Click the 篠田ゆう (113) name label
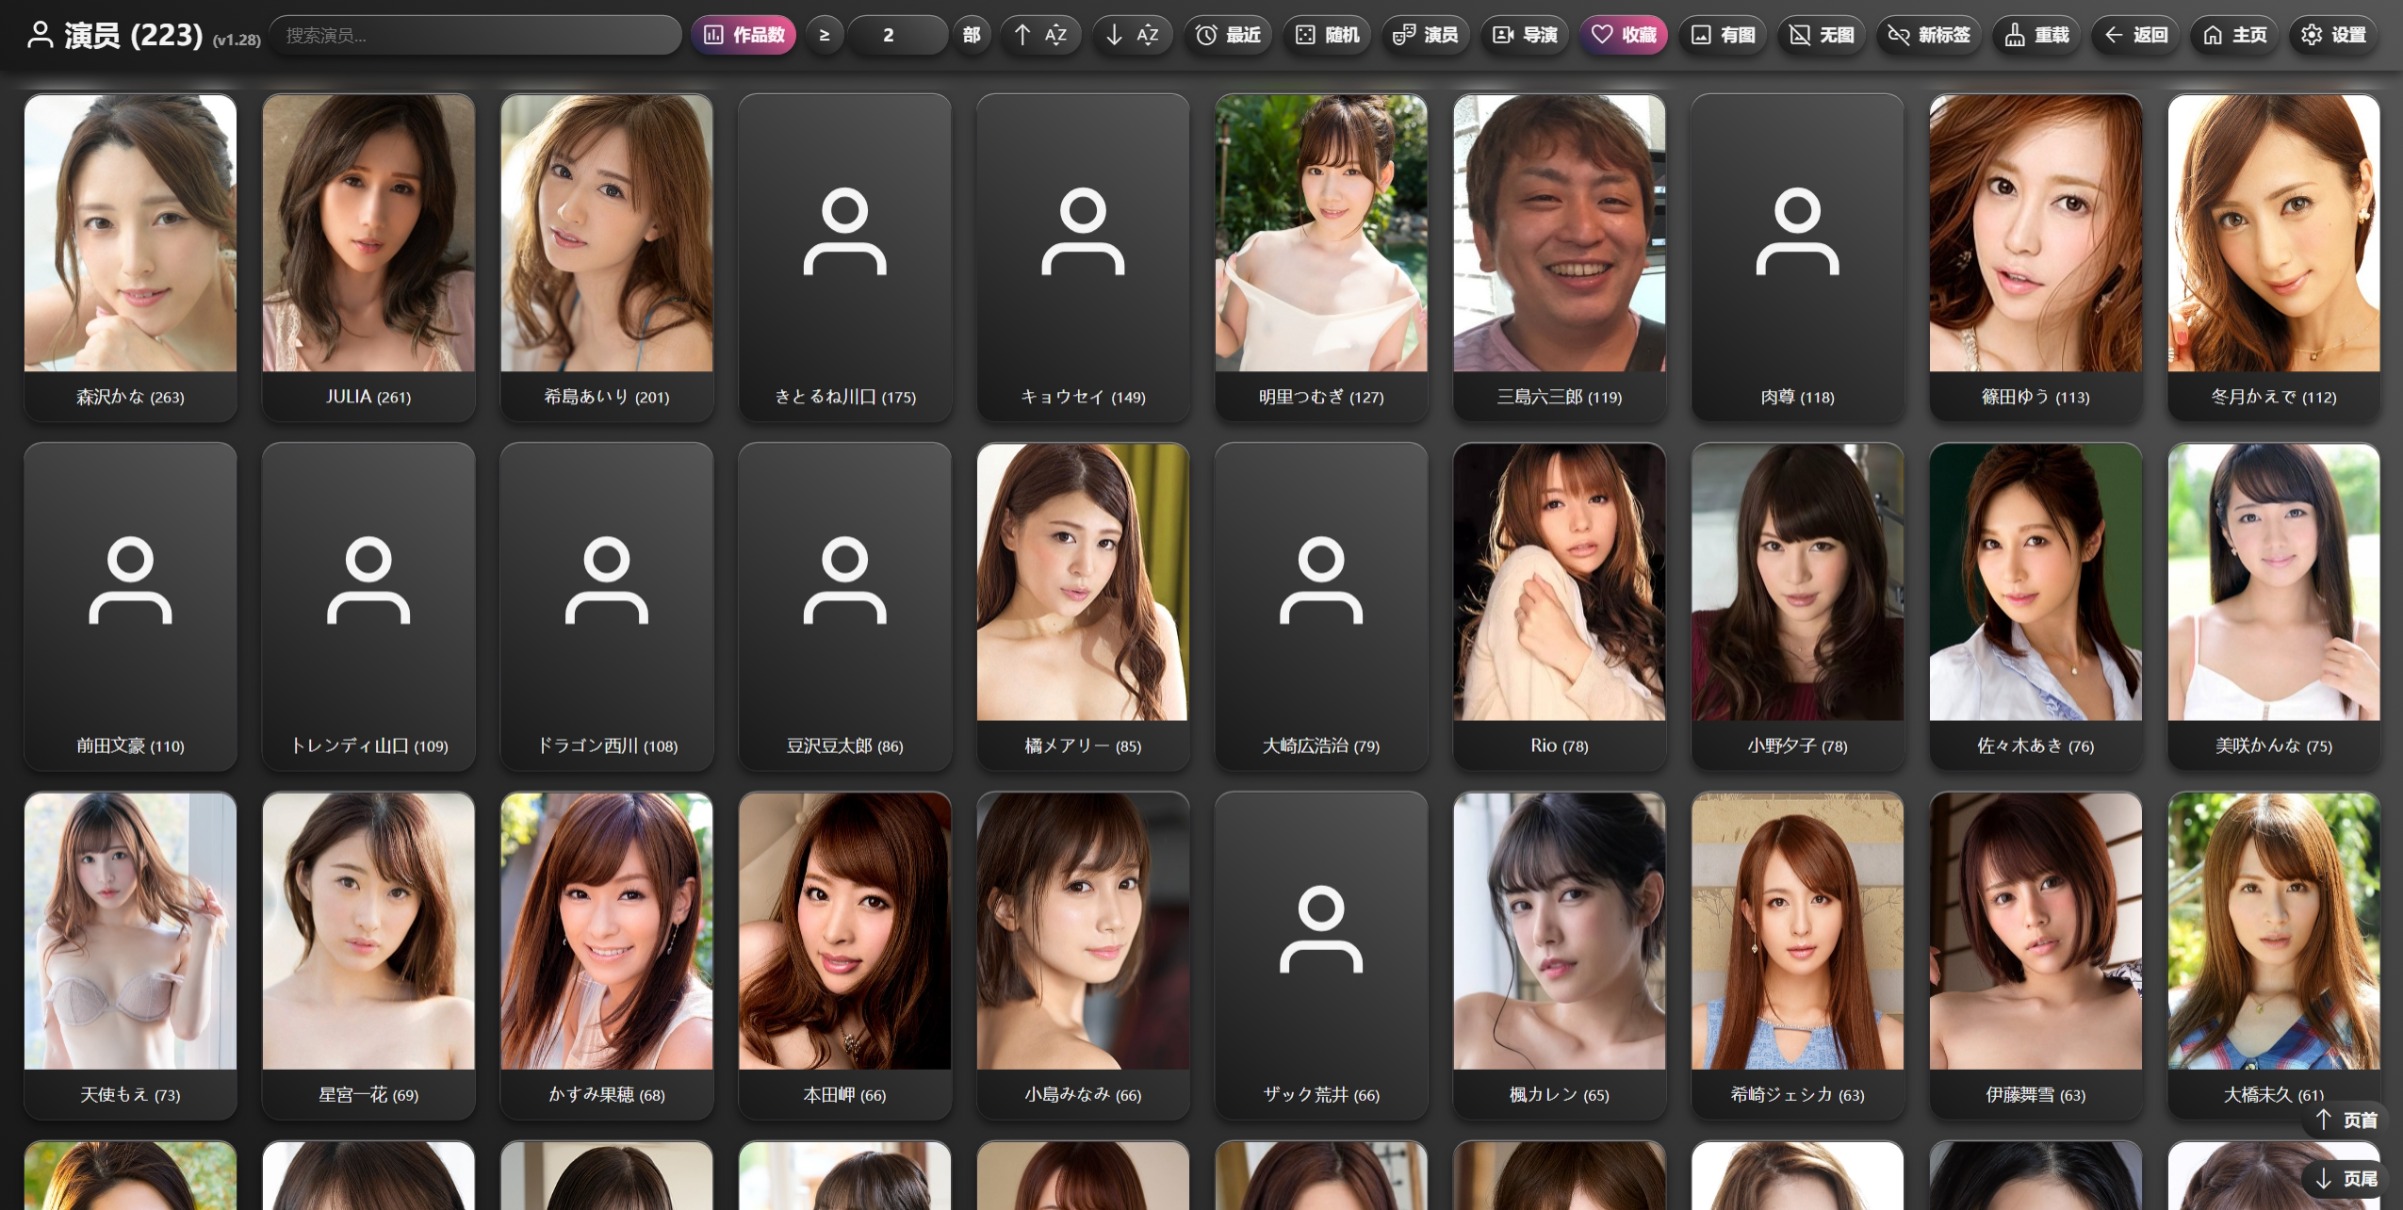The image size is (2403, 1210). point(2036,397)
